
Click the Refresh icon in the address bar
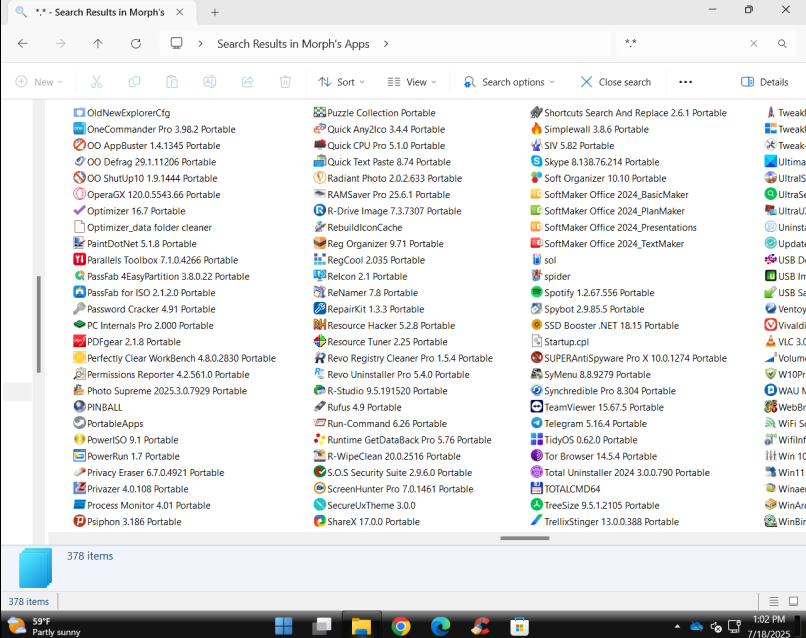[x=136, y=44]
